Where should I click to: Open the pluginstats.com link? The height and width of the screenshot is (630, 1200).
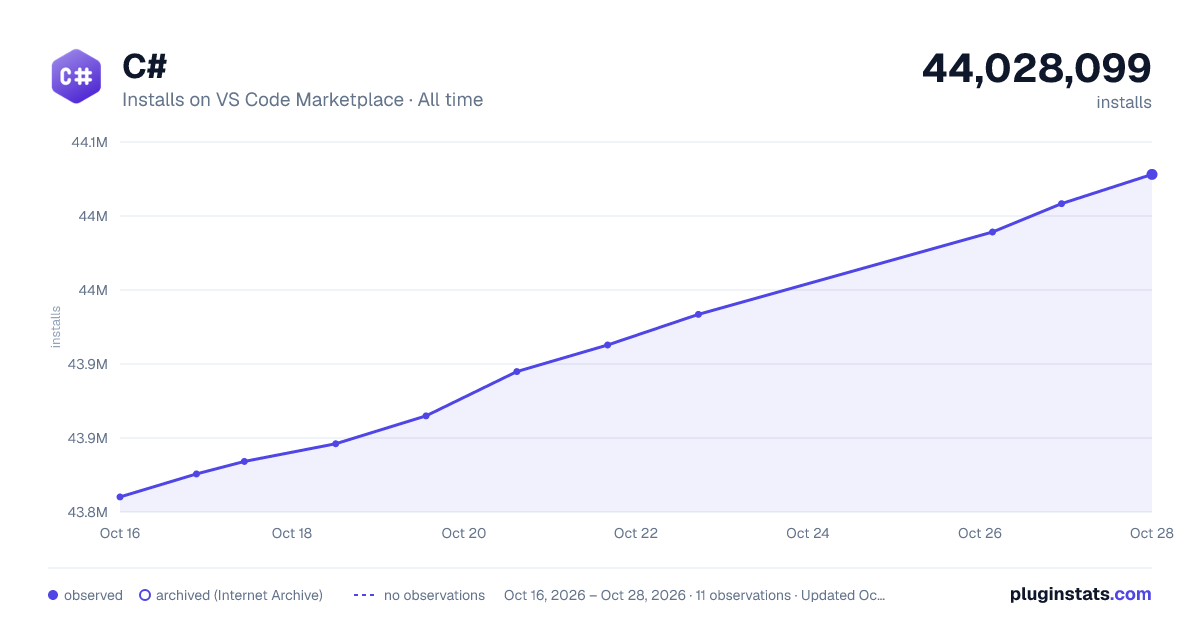click(x=1081, y=594)
